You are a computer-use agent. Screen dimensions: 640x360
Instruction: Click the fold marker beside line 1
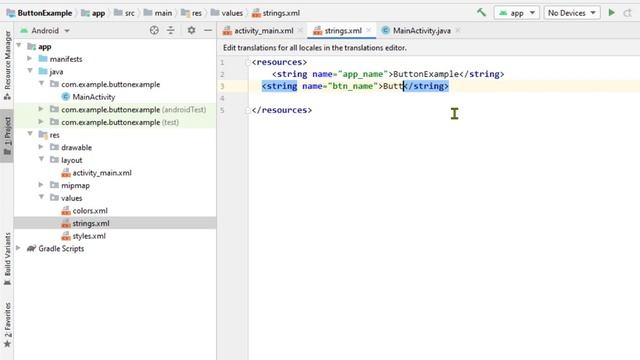[247, 62]
